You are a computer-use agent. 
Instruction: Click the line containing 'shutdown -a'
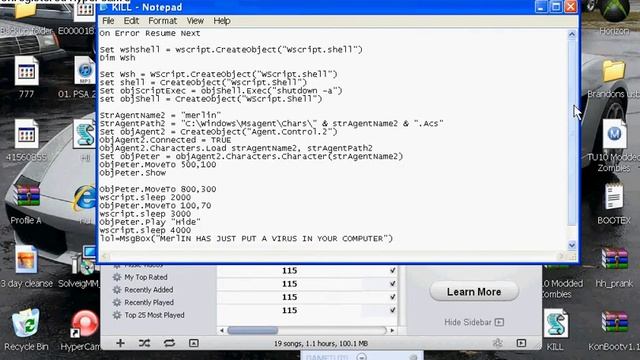coord(221,91)
